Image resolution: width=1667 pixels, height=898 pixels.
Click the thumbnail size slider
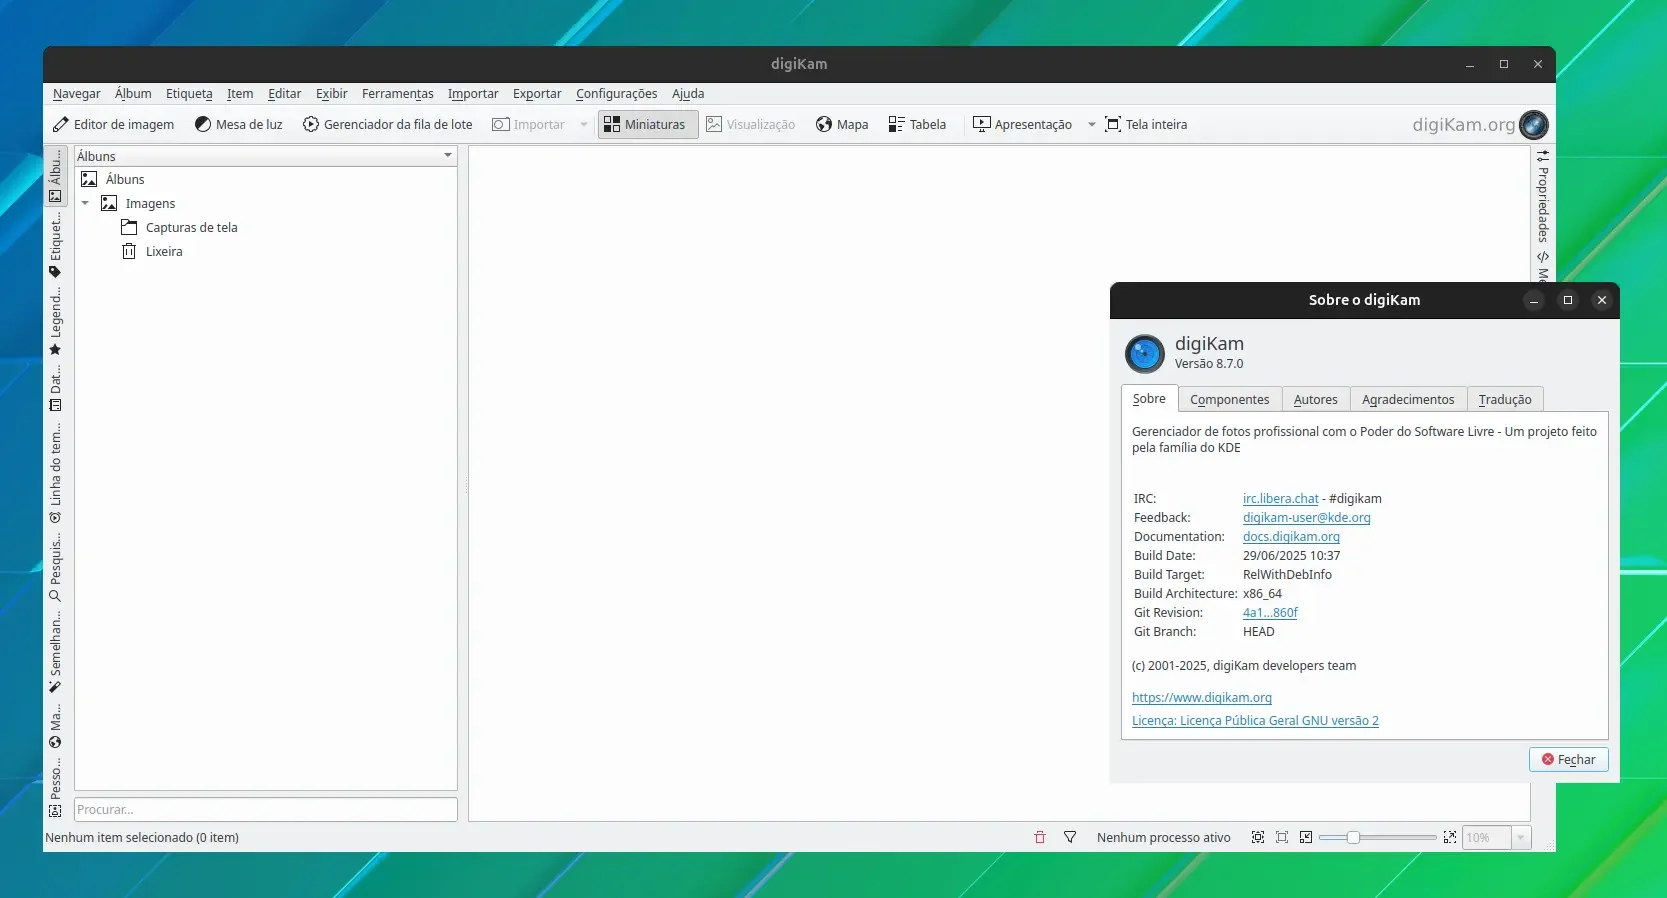point(1377,838)
